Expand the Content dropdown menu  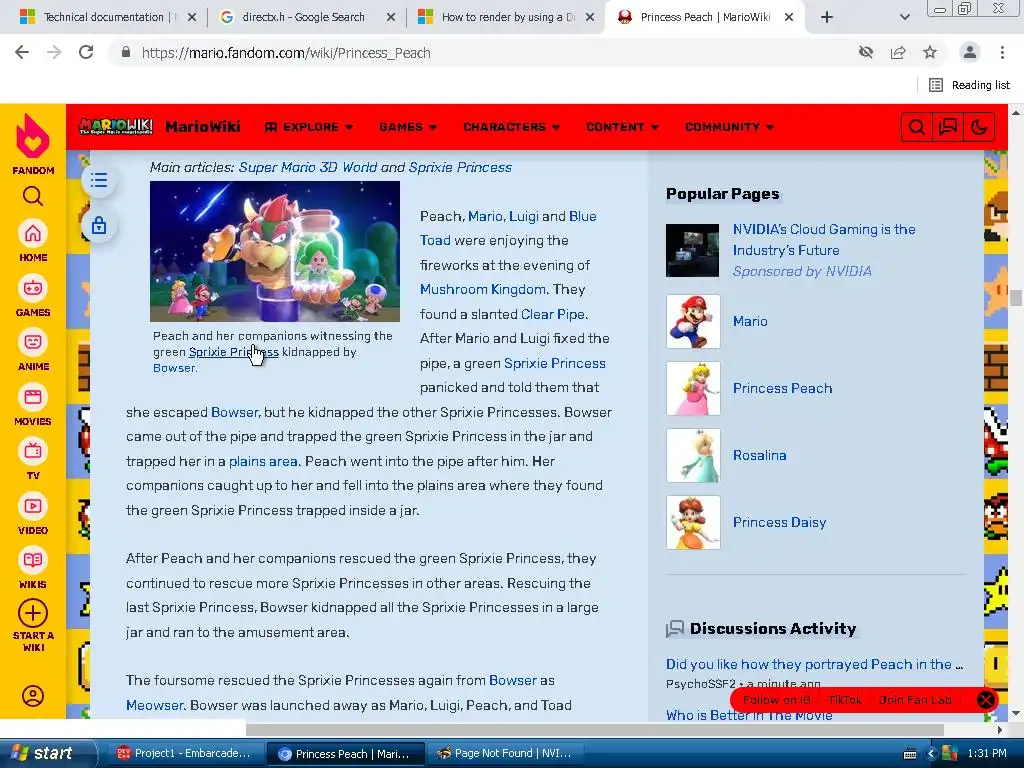tap(622, 127)
